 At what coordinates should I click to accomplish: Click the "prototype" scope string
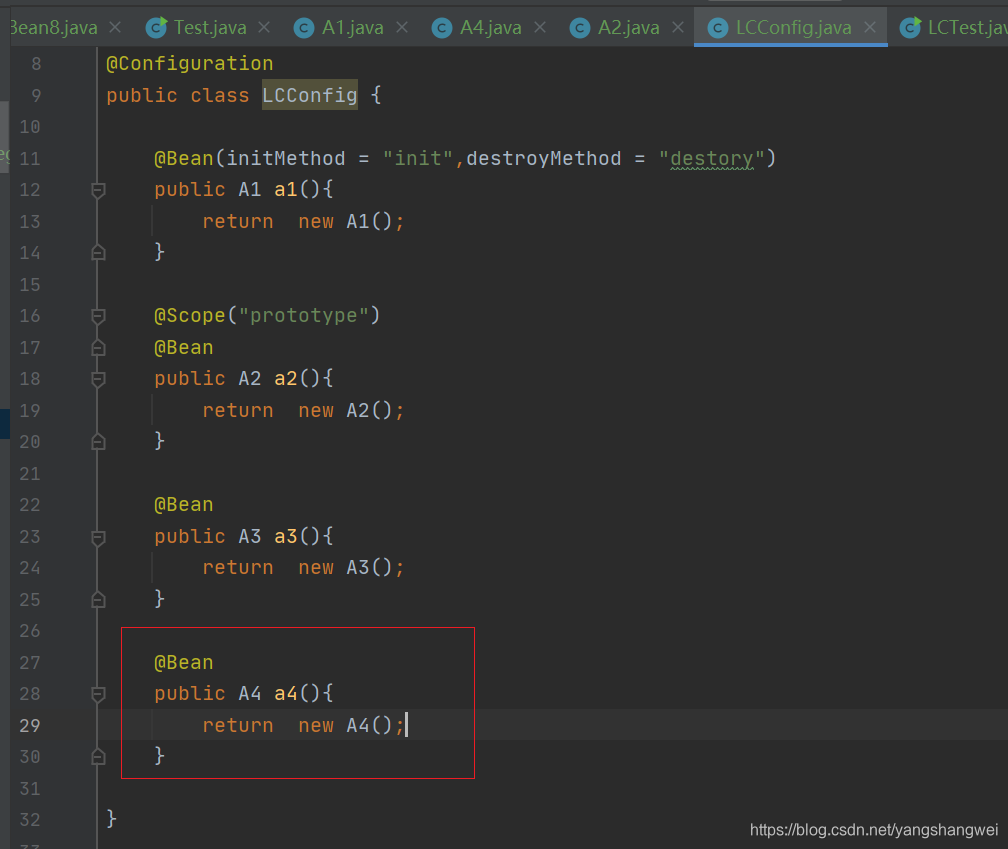coord(303,316)
